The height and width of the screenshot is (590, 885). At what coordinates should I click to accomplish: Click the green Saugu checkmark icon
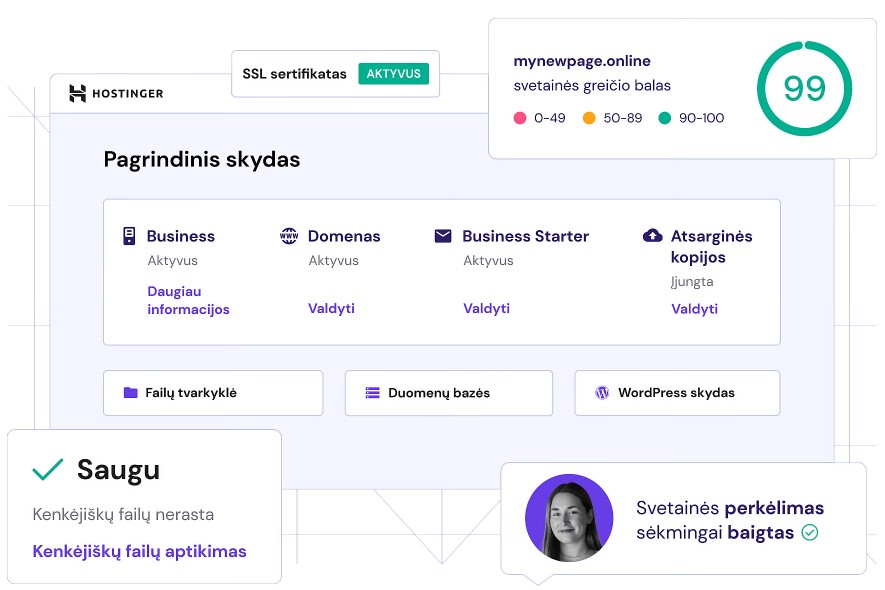tap(48, 469)
